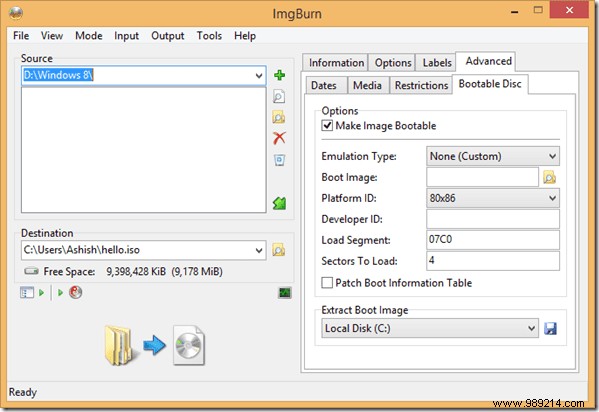Add a file with the green plus icon

[x=279, y=75]
